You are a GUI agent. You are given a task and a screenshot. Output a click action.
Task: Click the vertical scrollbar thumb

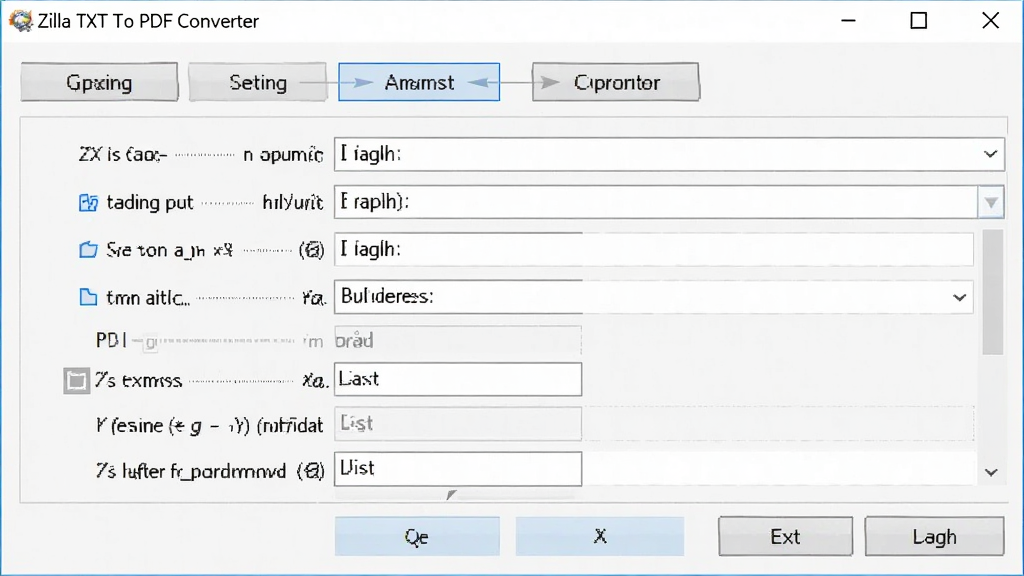(x=992, y=292)
